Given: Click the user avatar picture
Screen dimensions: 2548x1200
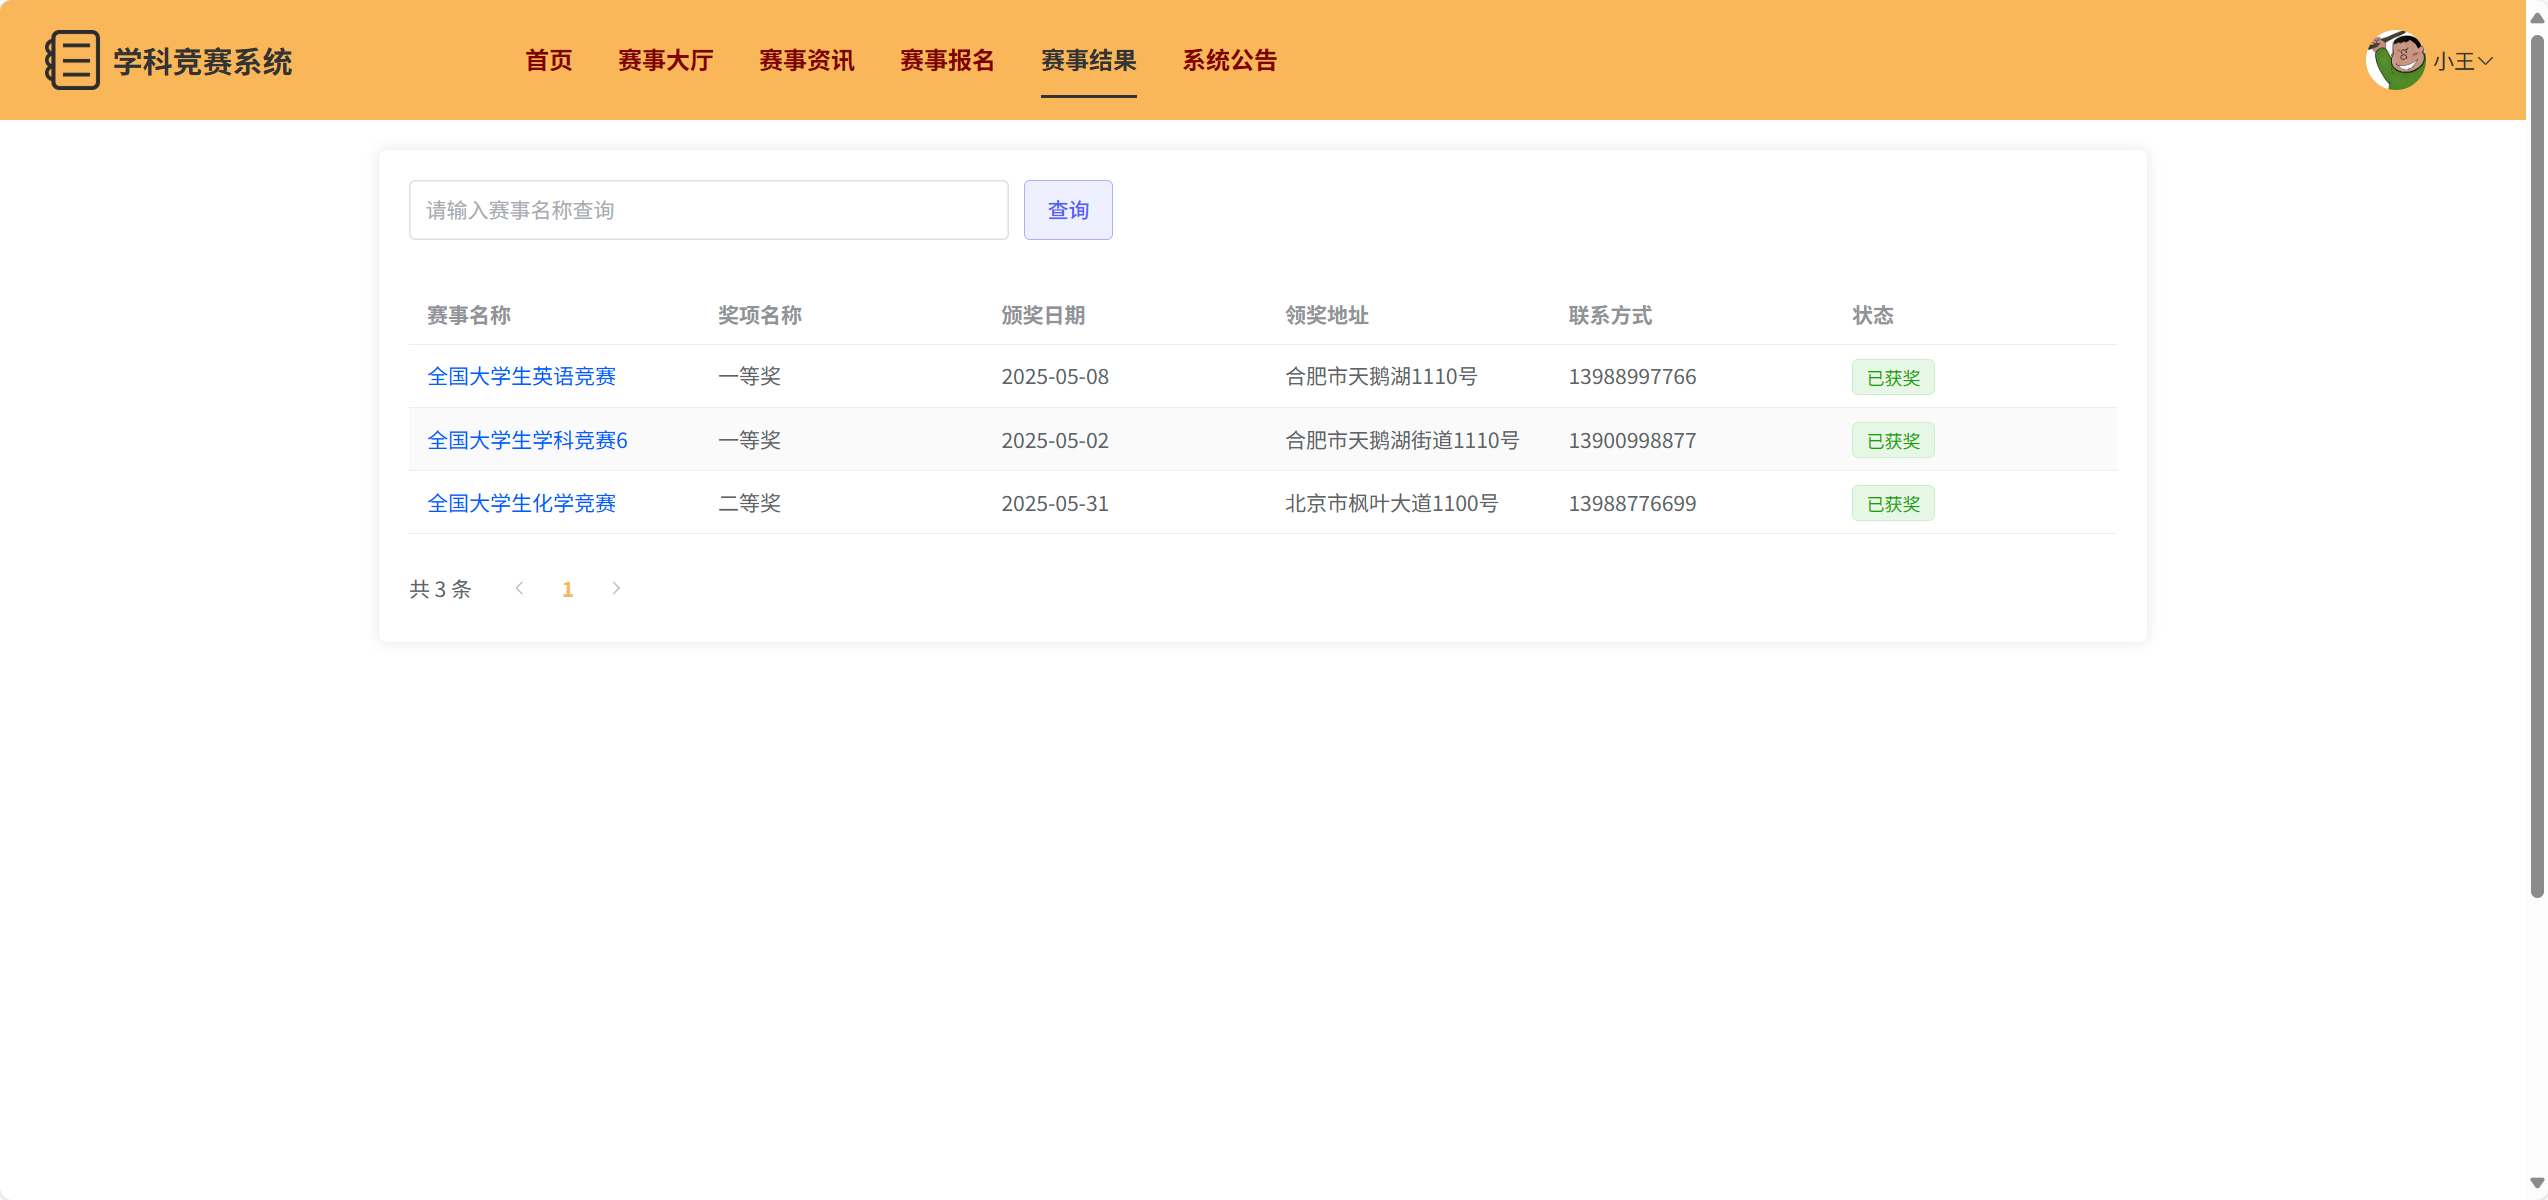Looking at the screenshot, I should [x=2395, y=60].
